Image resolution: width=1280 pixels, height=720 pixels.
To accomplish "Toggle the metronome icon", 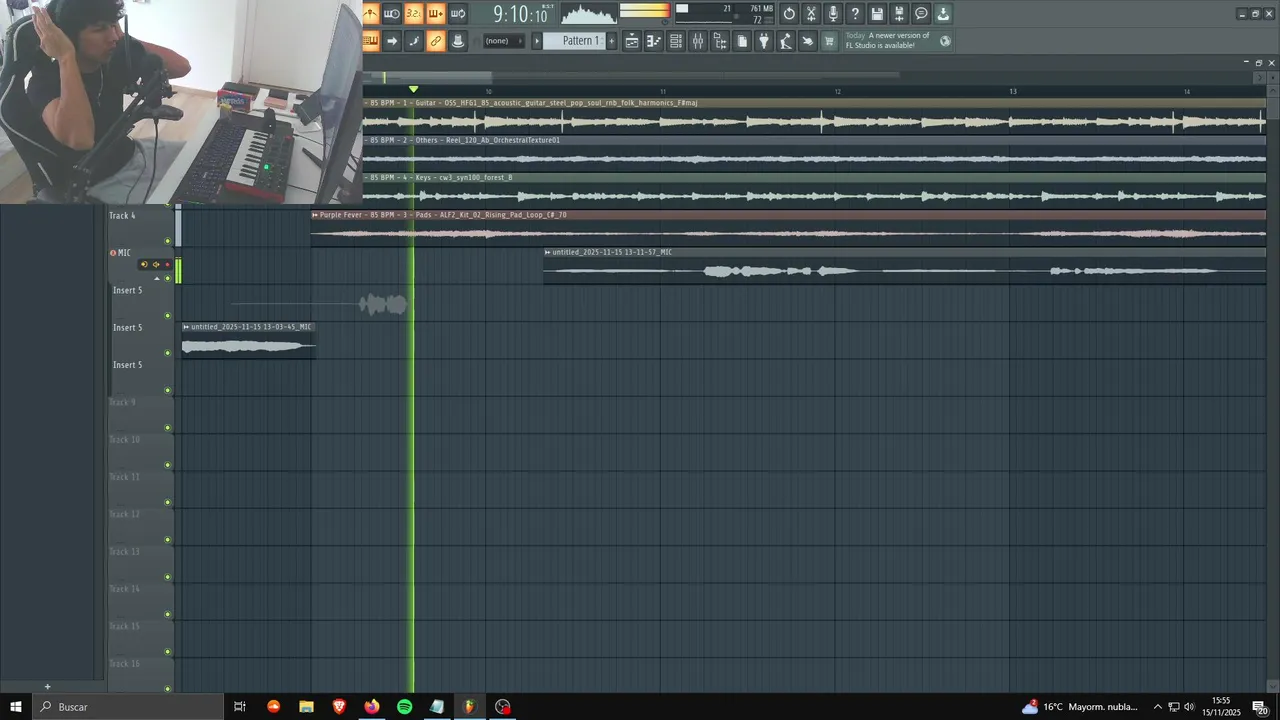I will 370,14.
